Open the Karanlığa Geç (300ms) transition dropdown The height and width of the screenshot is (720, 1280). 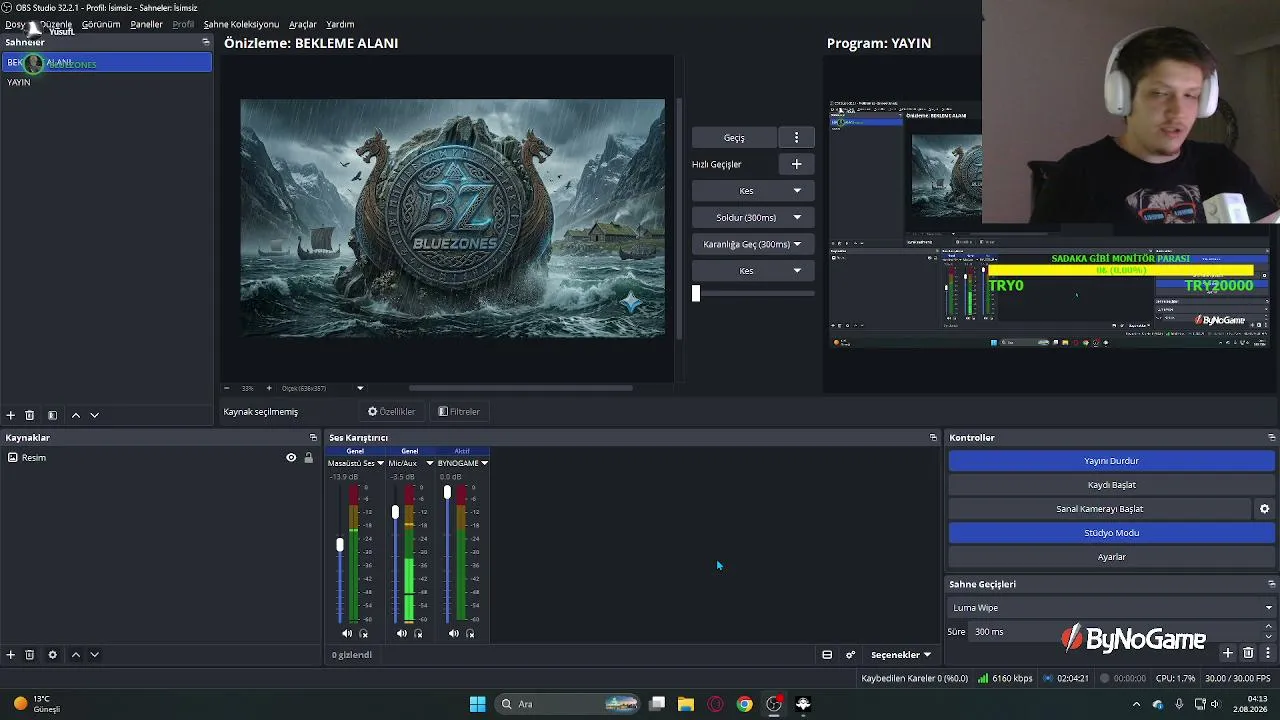point(752,244)
